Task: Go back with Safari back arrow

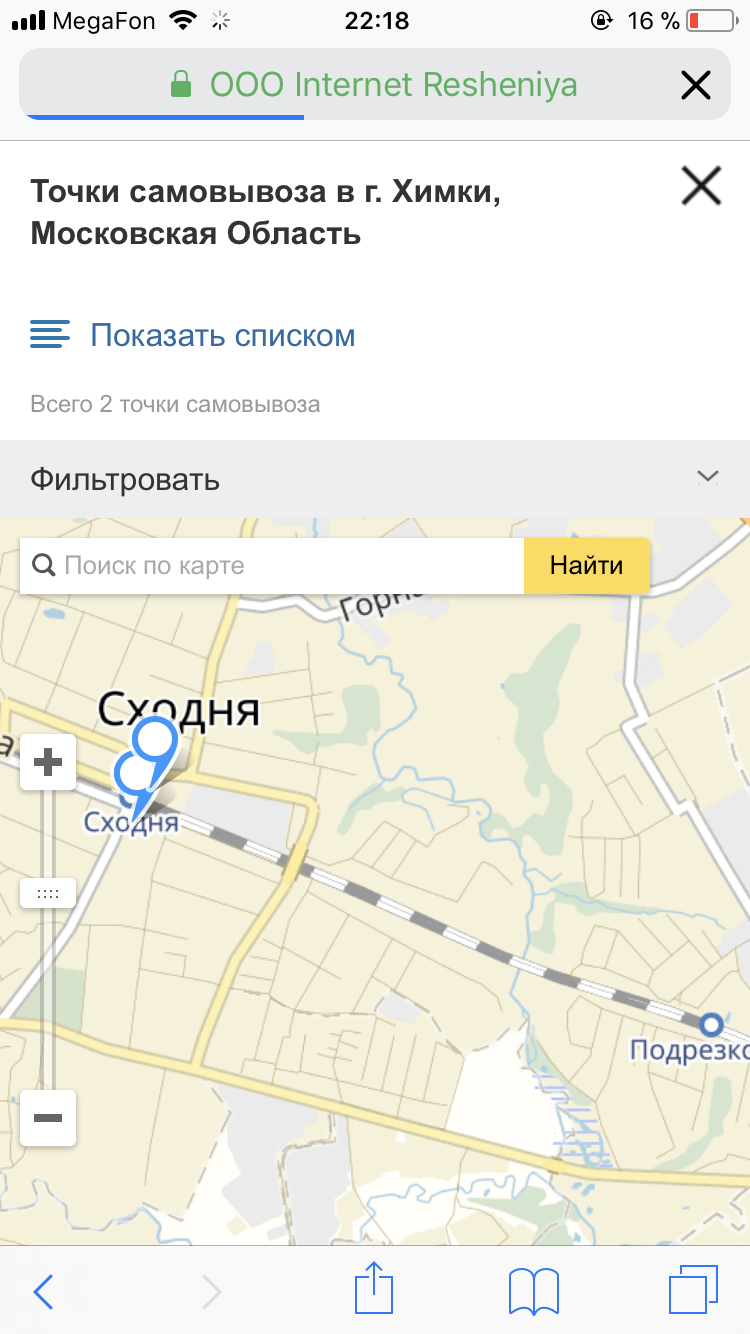Action: pos(44,1292)
